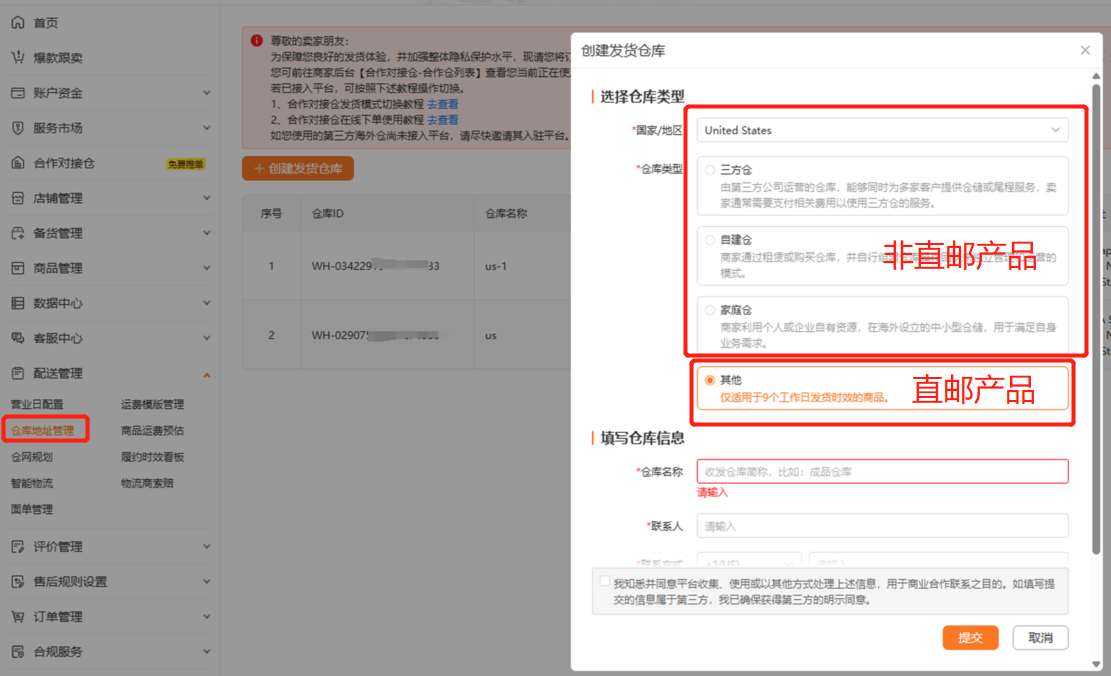Open 爆款跟卖 cart icon in sidebar
This screenshot has height=676, width=1111.
tap(17, 58)
